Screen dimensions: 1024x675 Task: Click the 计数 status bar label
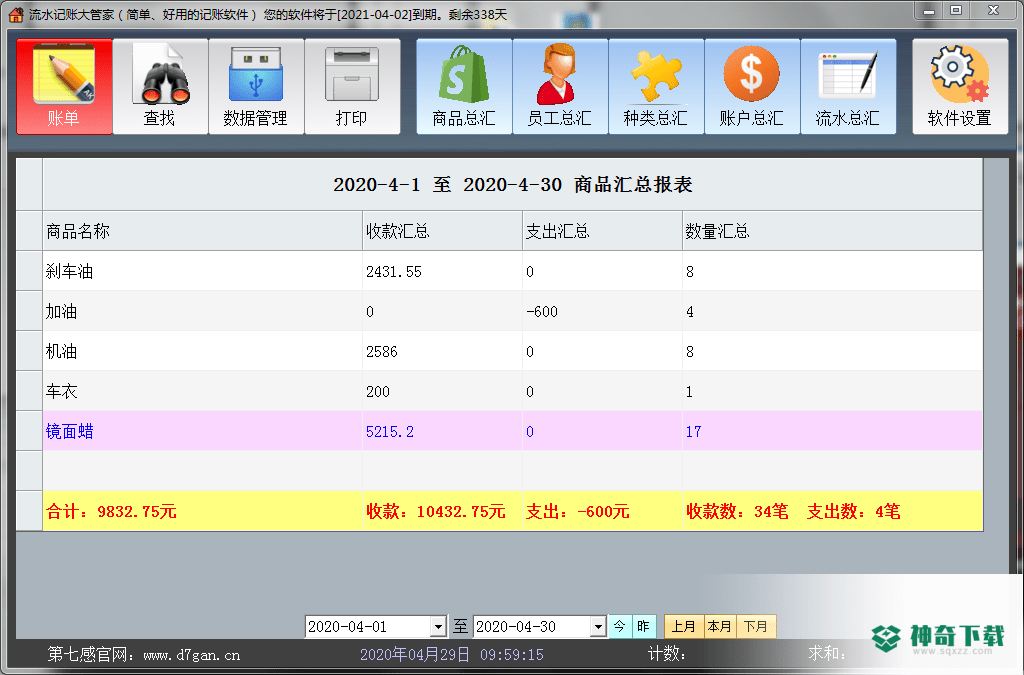[666, 653]
